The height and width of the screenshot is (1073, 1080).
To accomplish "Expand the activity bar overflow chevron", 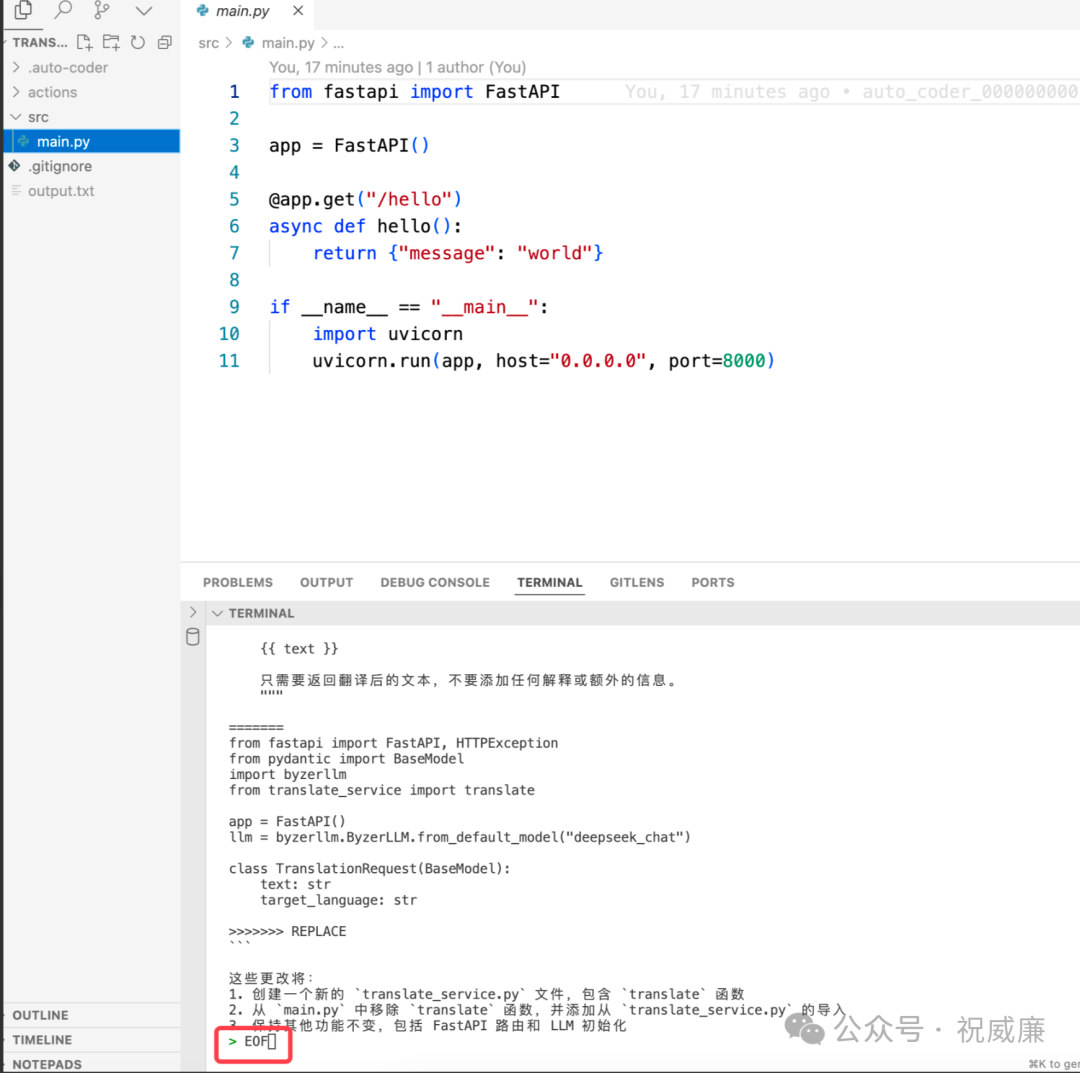I will coord(143,11).
